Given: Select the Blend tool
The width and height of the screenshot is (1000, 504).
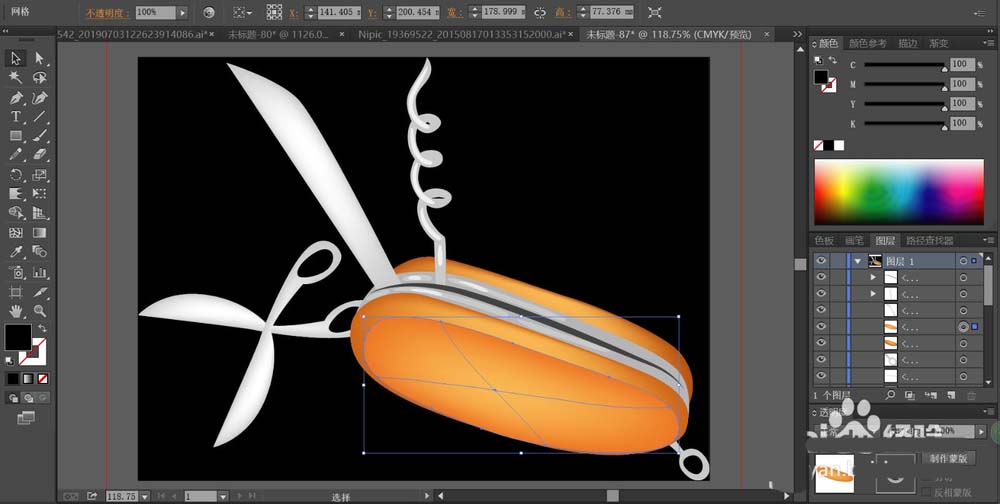Looking at the screenshot, I should [40, 252].
